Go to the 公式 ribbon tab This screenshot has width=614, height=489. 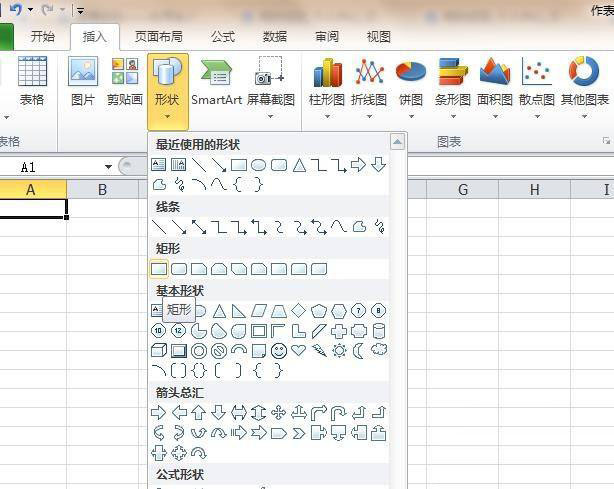(x=223, y=37)
